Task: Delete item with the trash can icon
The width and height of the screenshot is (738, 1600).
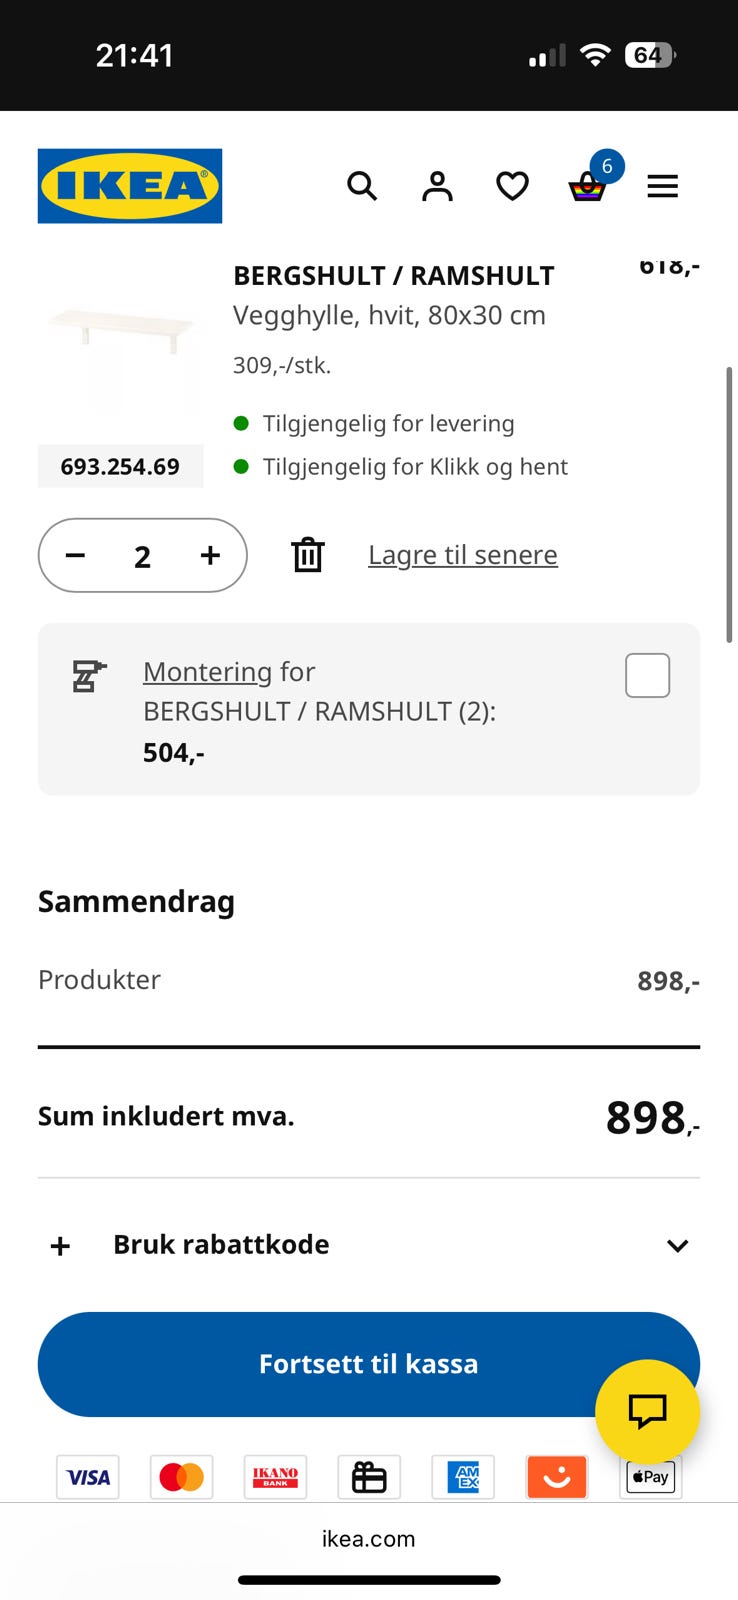Action: tap(307, 555)
